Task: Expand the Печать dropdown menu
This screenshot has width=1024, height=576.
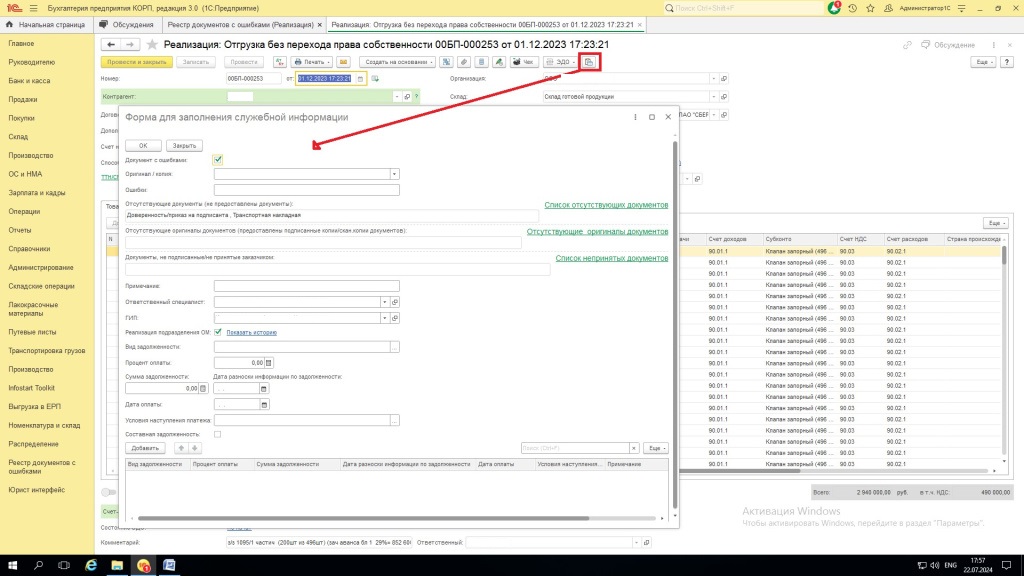Action: [311, 62]
